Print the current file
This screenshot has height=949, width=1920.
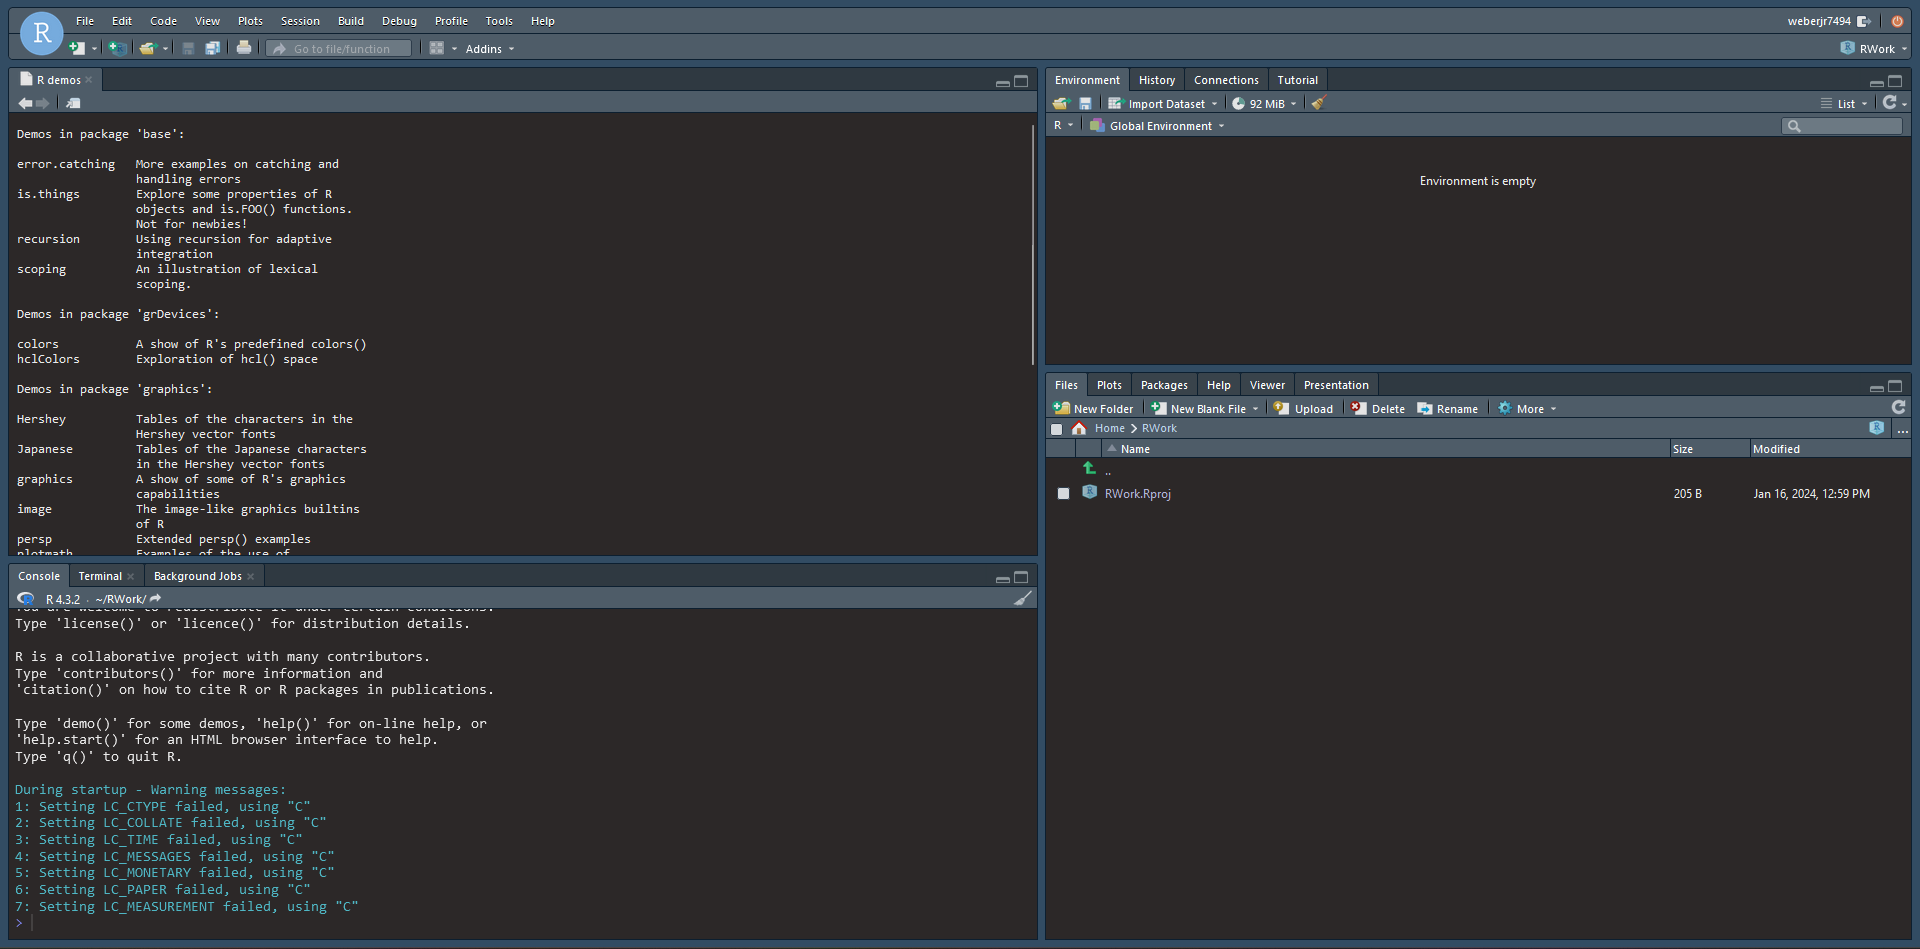[x=244, y=47]
